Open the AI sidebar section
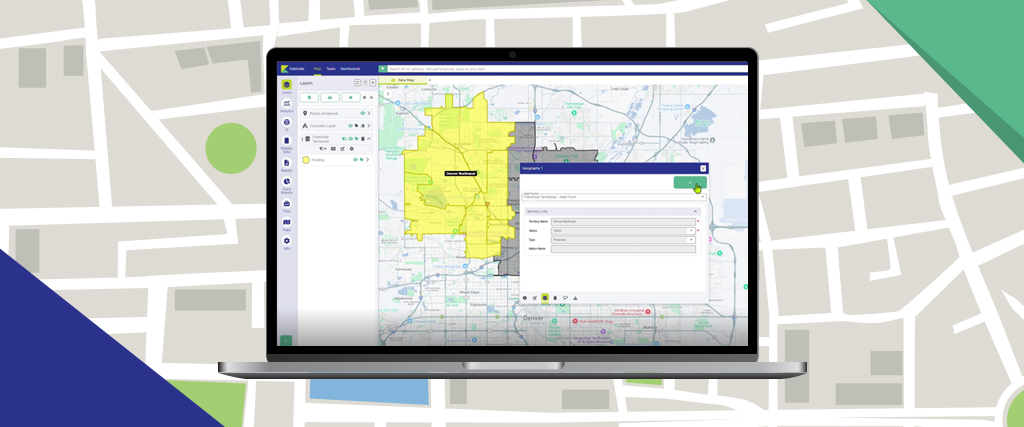 (x=287, y=124)
